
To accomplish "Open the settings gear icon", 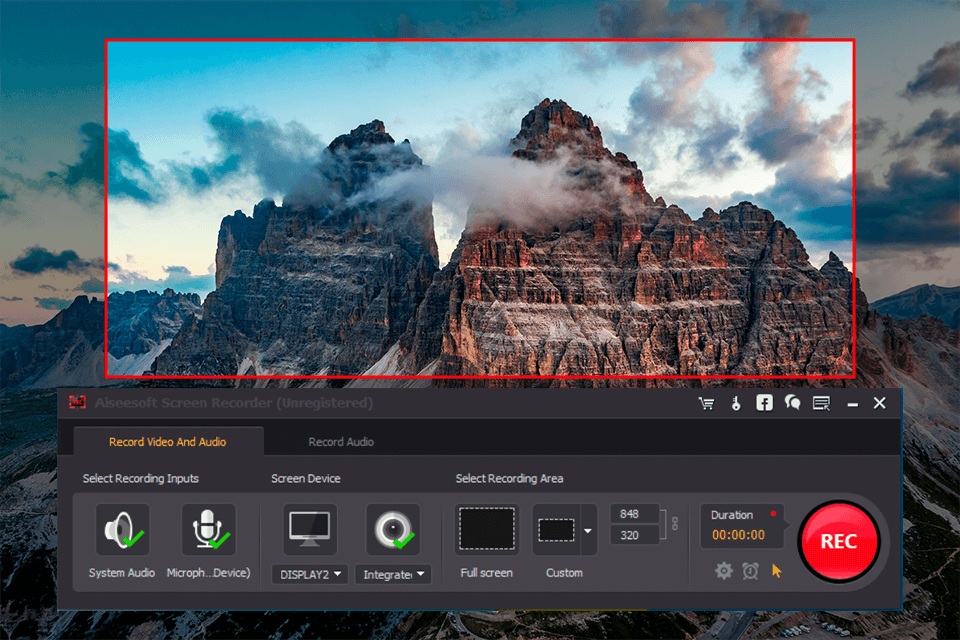I will coord(724,571).
